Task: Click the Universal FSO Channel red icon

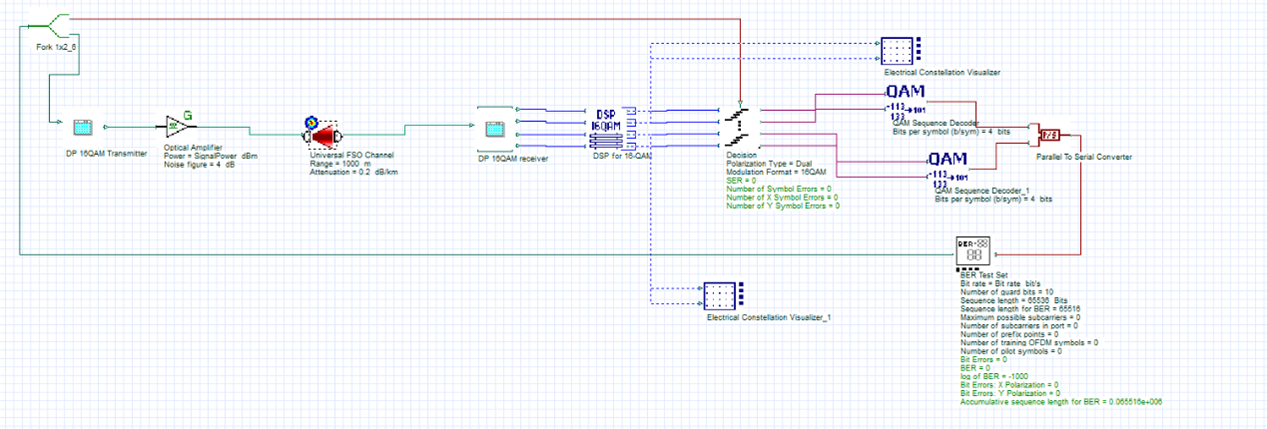Action: 324,133
